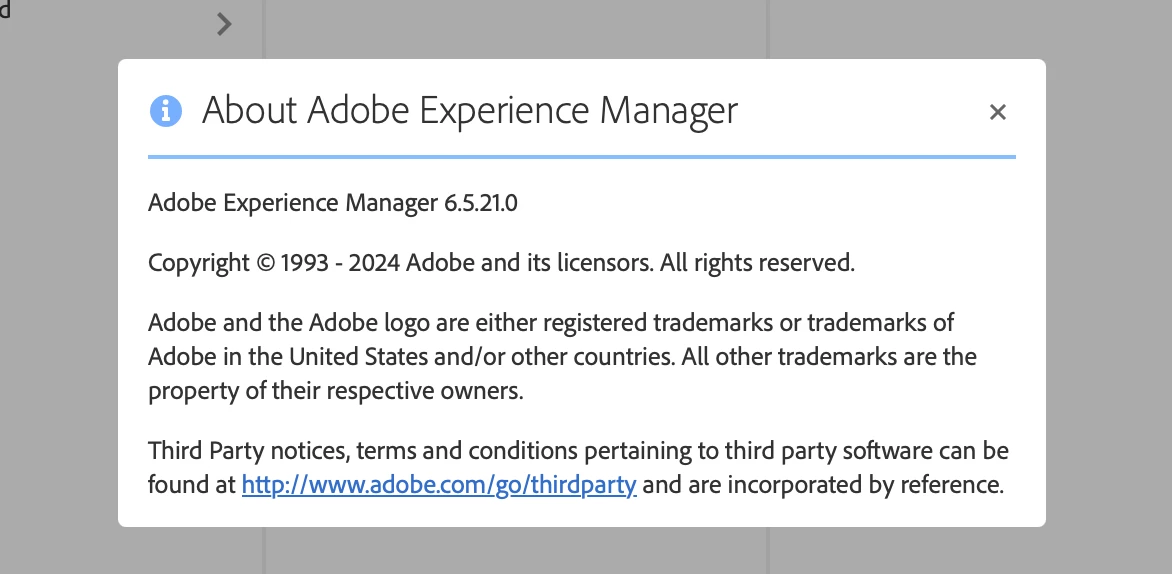Click the 1993 - 2024 year range

click(x=342, y=264)
